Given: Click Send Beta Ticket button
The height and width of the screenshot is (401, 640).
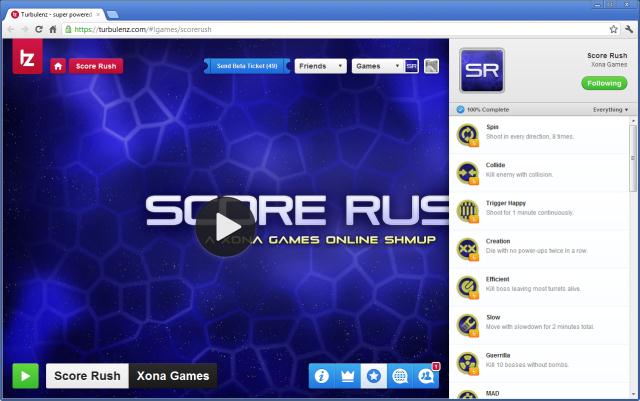Looking at the screenshot, I should [x=247, y=66].
